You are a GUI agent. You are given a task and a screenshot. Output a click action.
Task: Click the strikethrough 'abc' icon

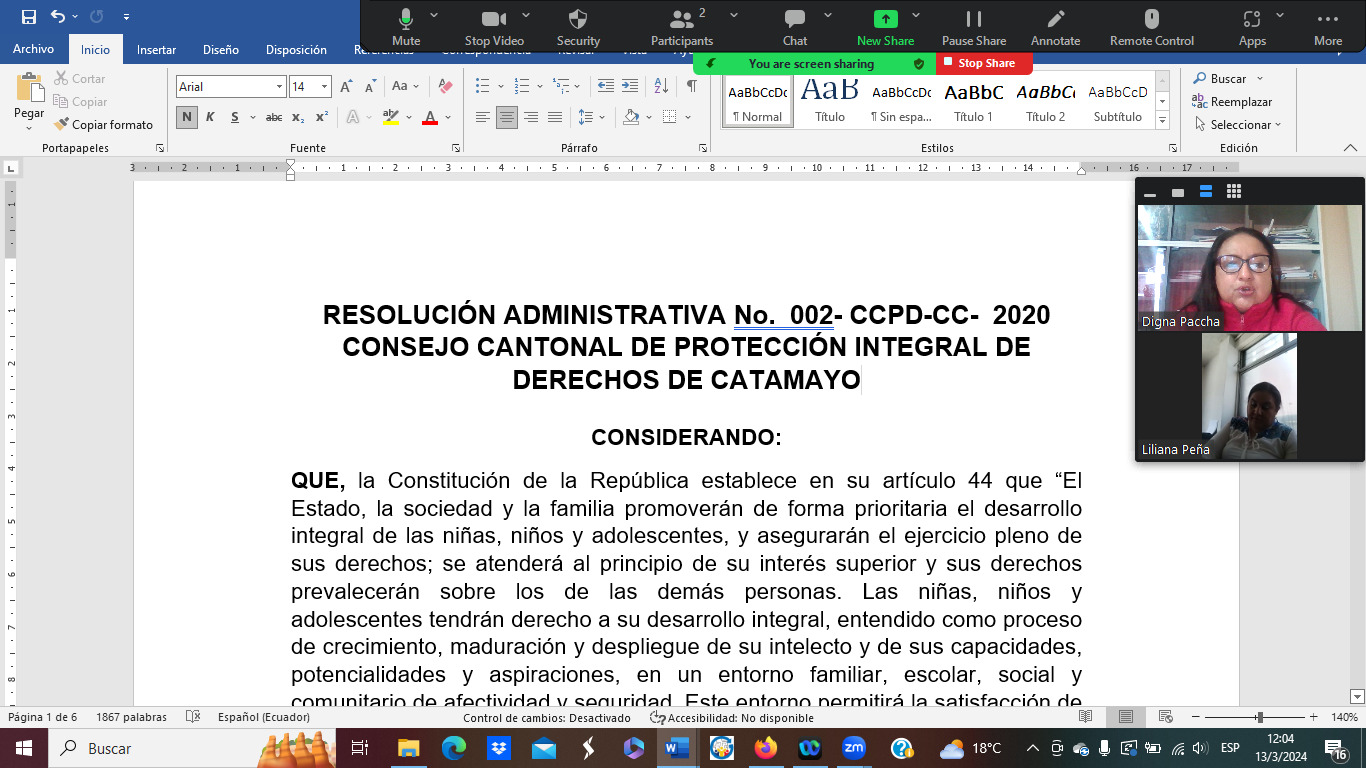click(x=273, y=117)
